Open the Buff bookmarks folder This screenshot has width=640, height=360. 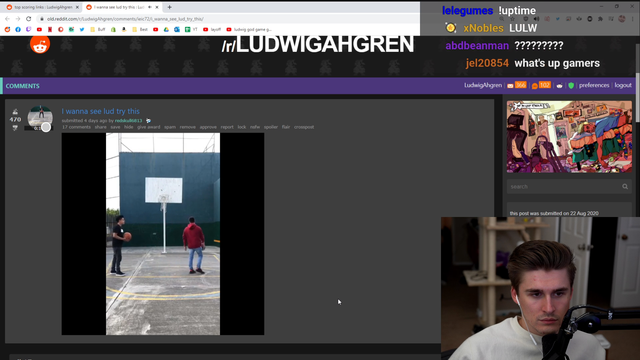tap(98, 29)
